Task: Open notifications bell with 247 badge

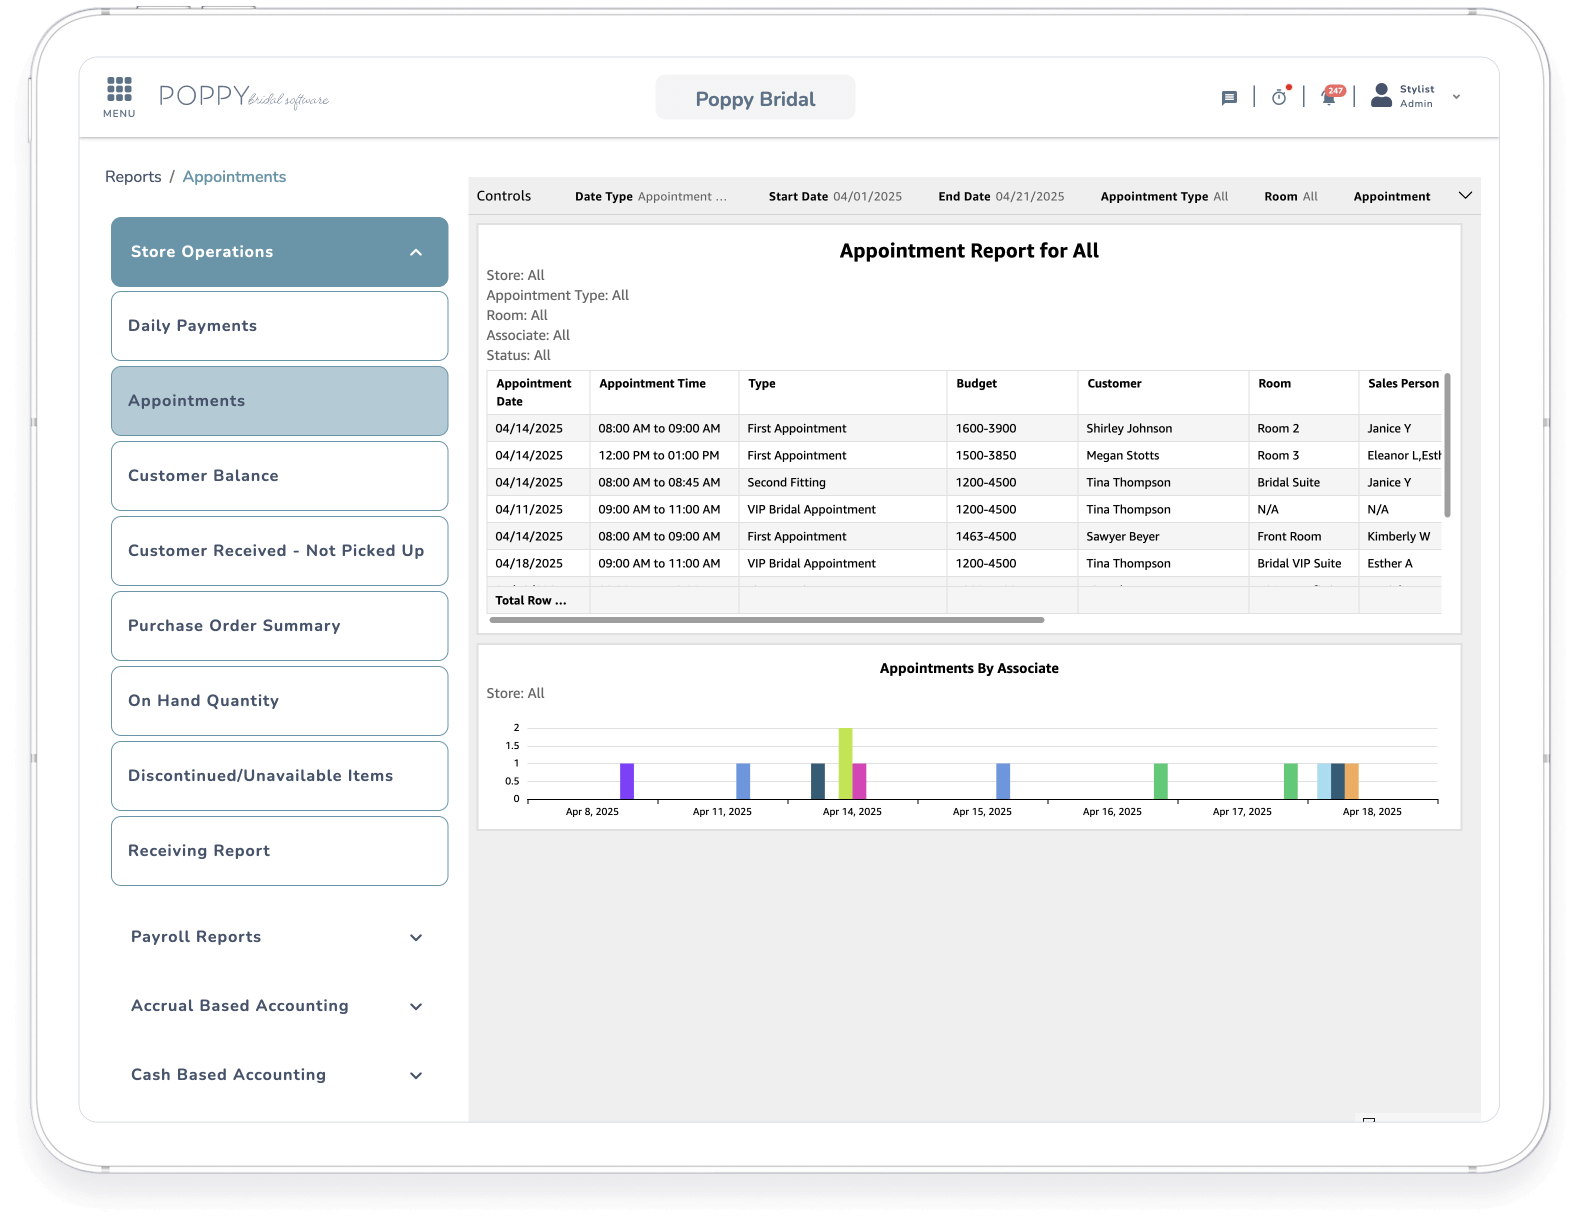Action: click(1329, 97)
